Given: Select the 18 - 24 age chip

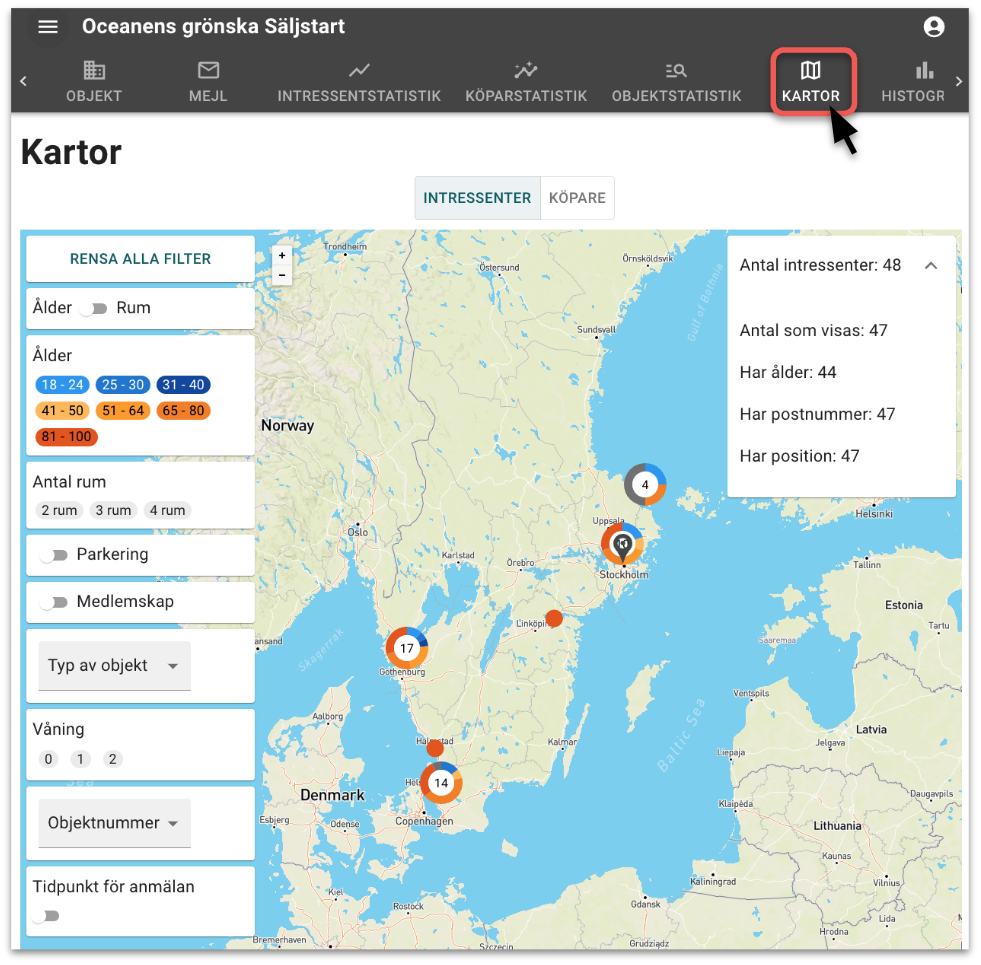Looking at the screenshot, I should click(x=62, y=384).
